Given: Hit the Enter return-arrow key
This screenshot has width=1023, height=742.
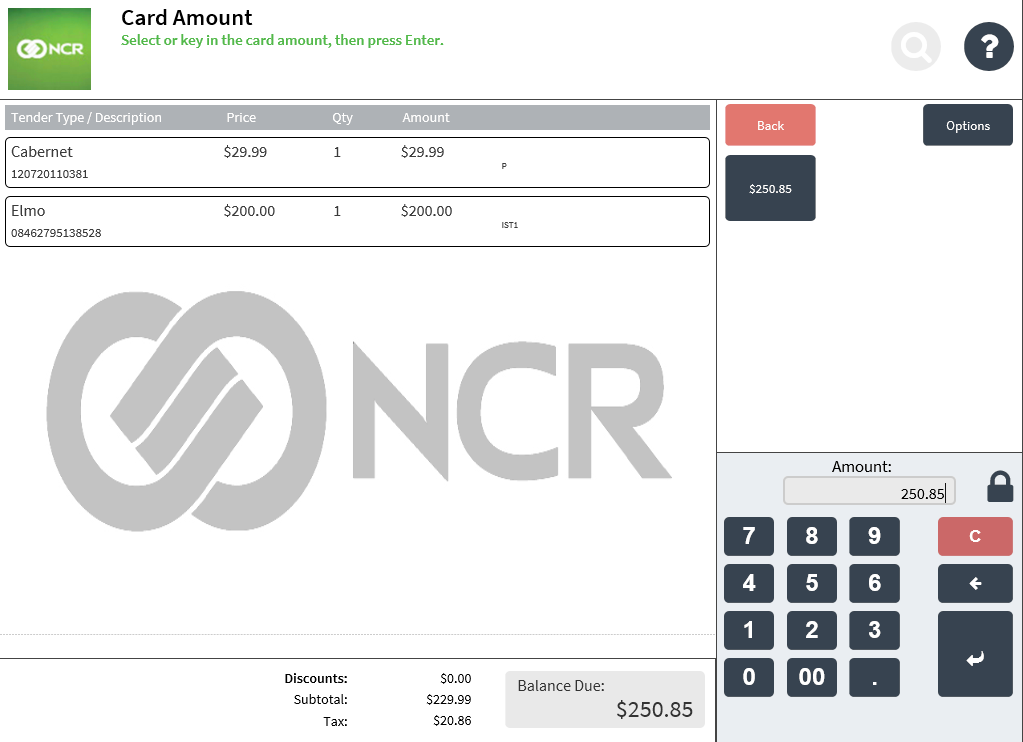Looking at the screenshot, I should (x=975, y=654).
